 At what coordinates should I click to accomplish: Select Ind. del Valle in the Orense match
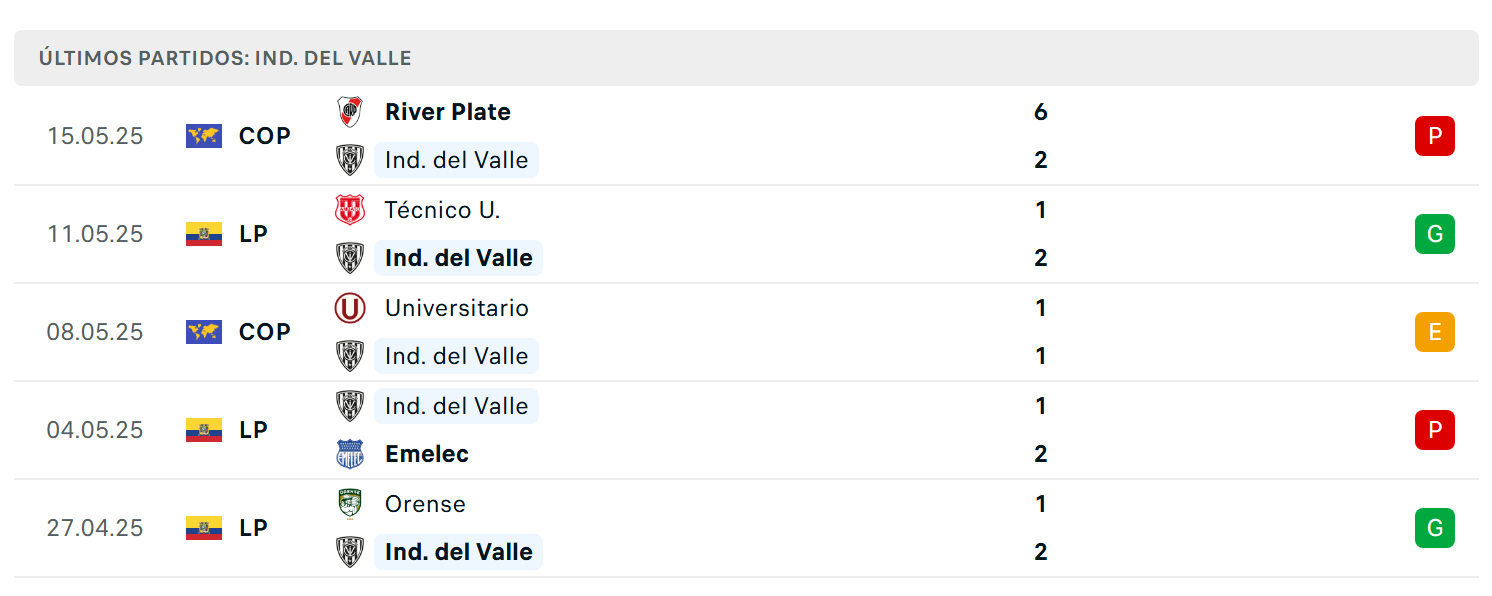point(458,552)
